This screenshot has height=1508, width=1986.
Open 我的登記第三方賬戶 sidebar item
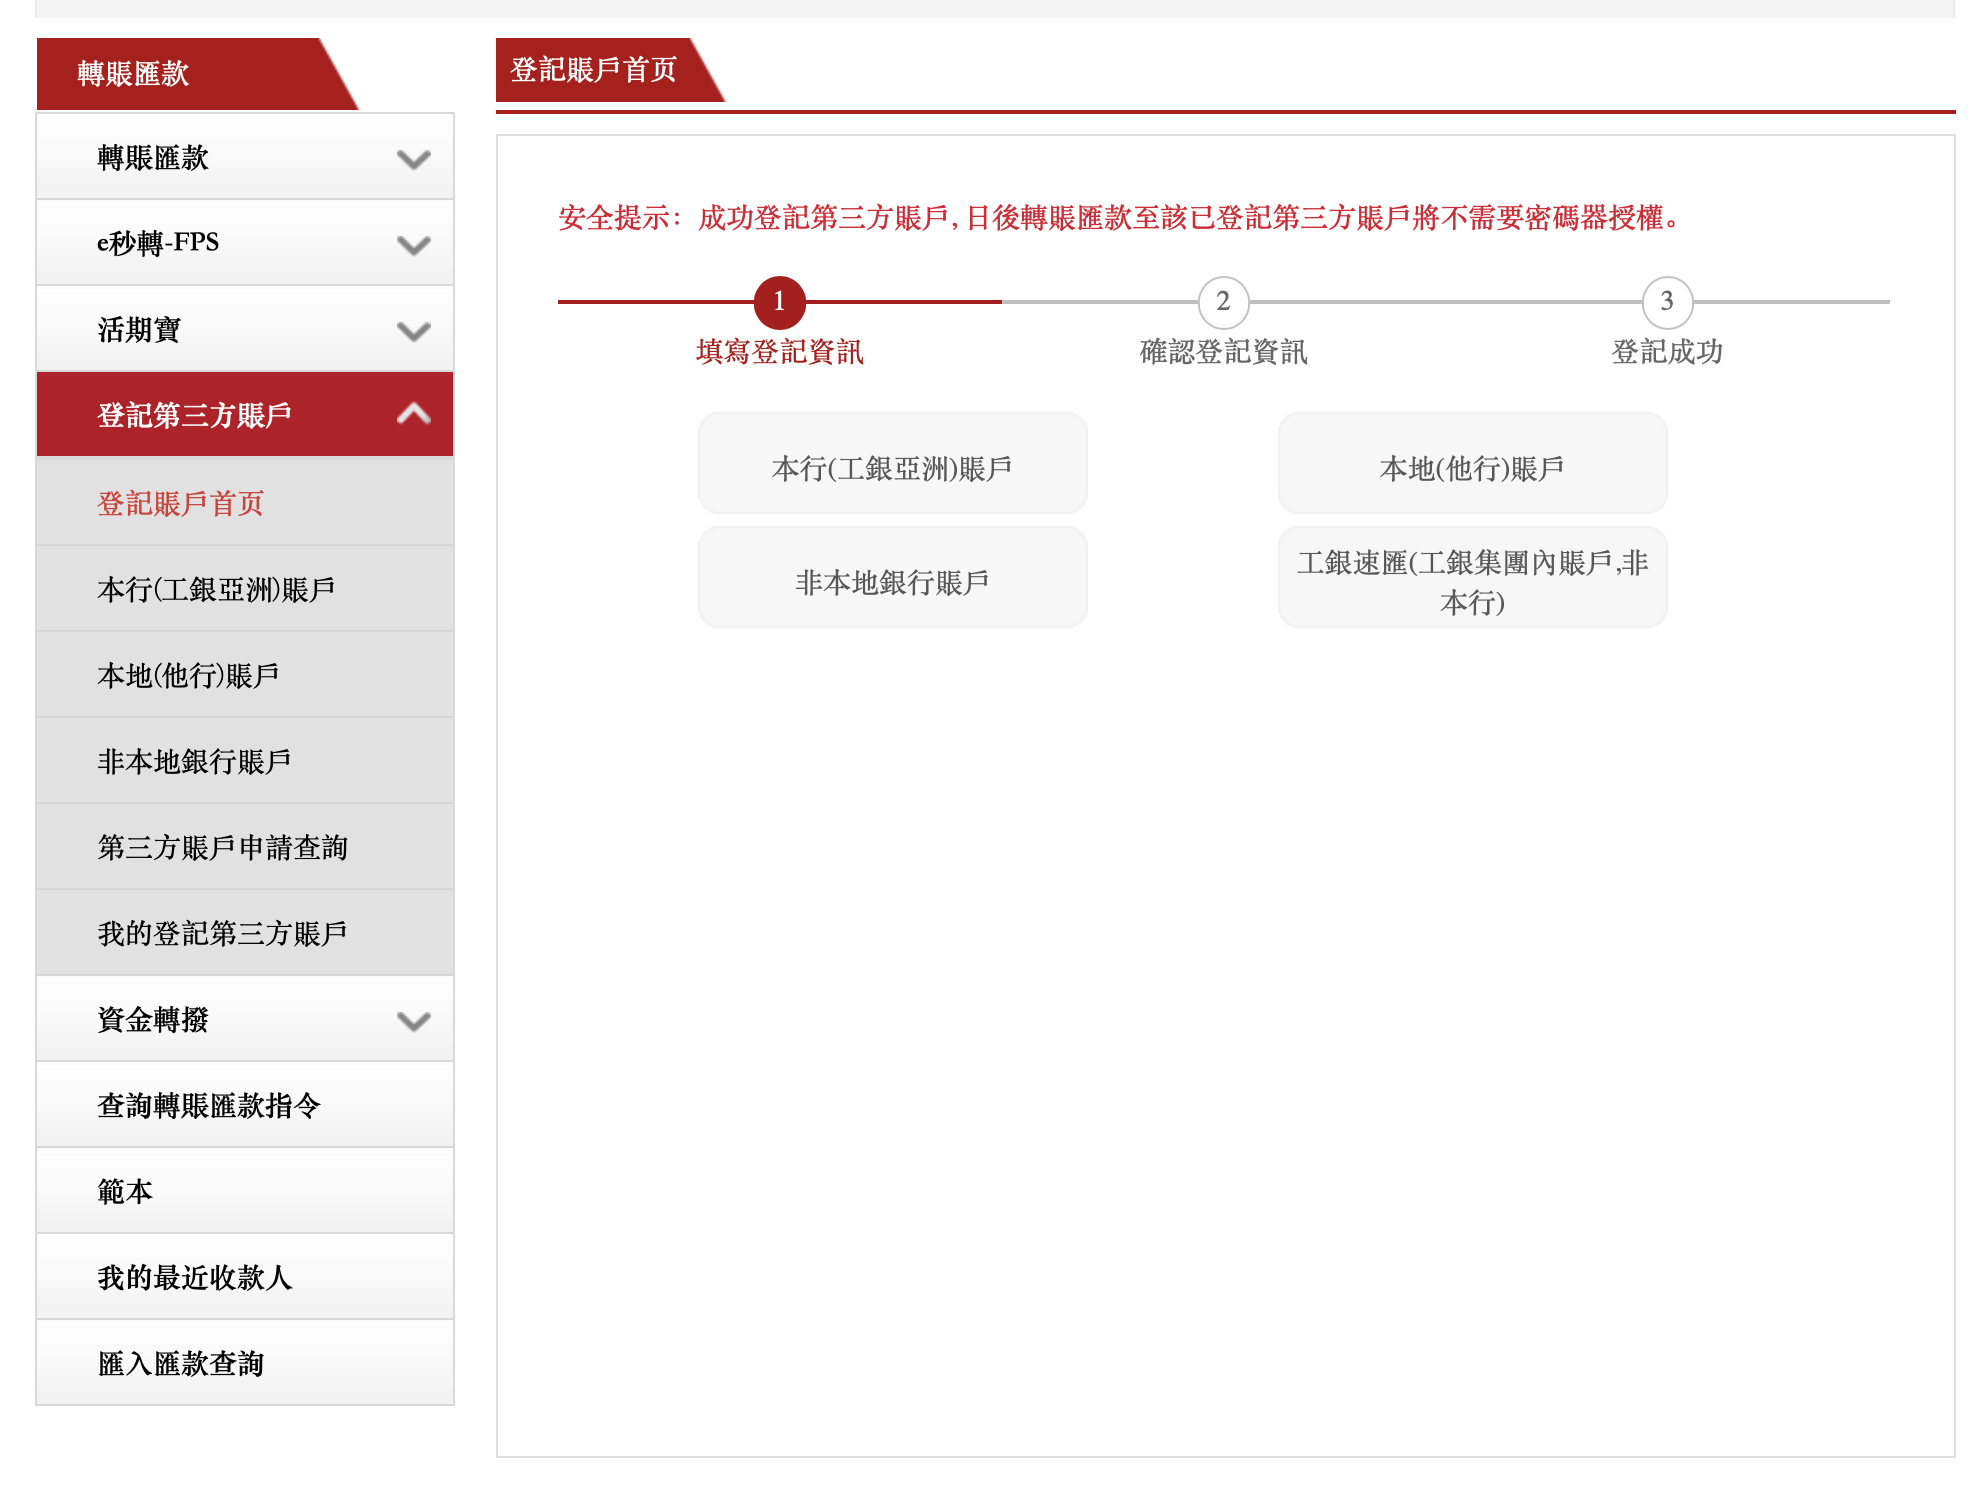[222, 933]
